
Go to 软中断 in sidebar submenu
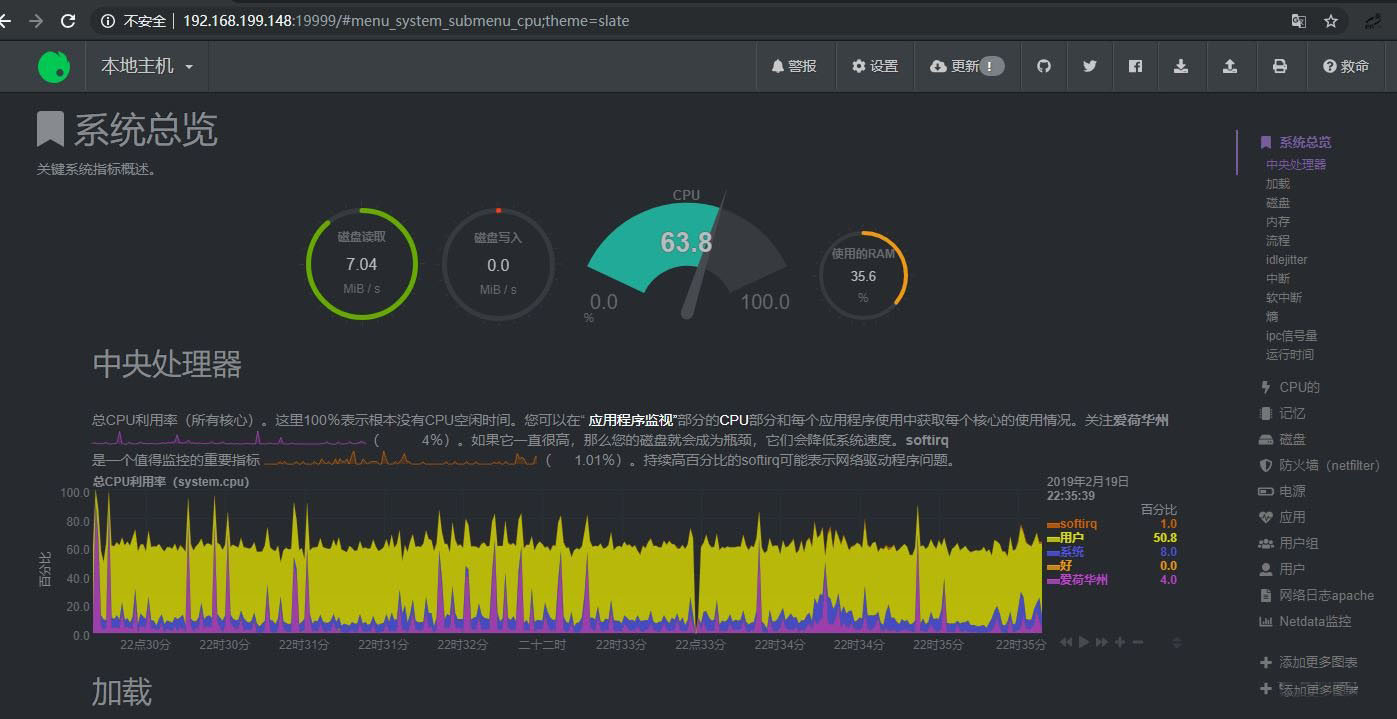1284,297
